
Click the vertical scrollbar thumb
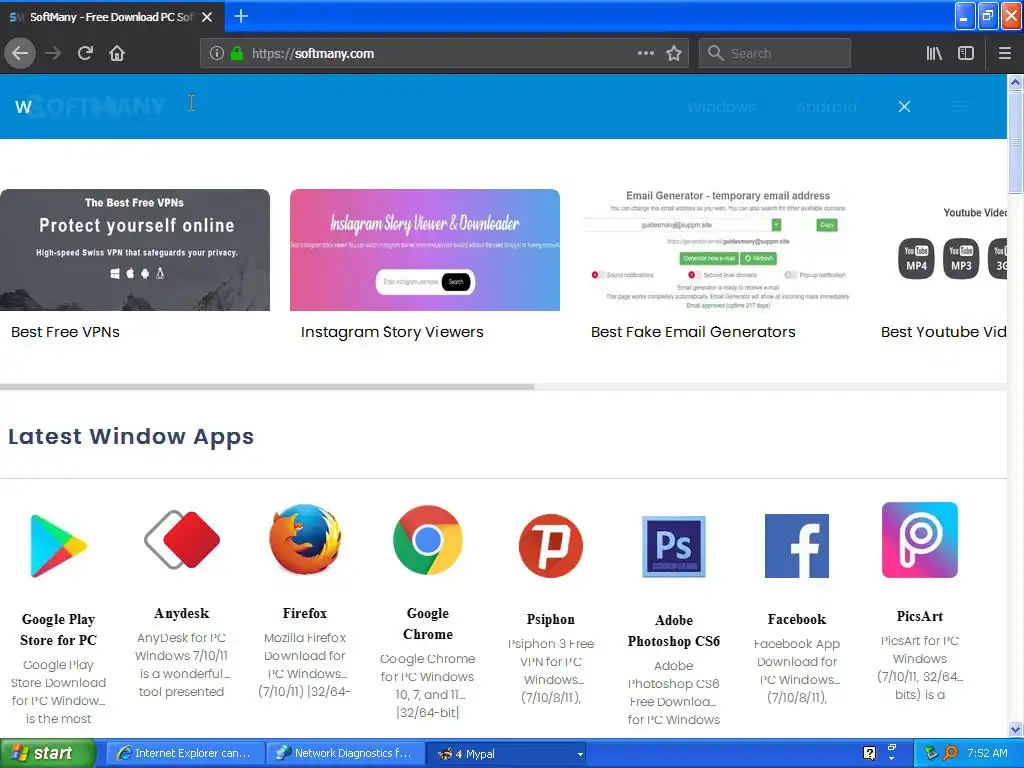click(1015, 142)
